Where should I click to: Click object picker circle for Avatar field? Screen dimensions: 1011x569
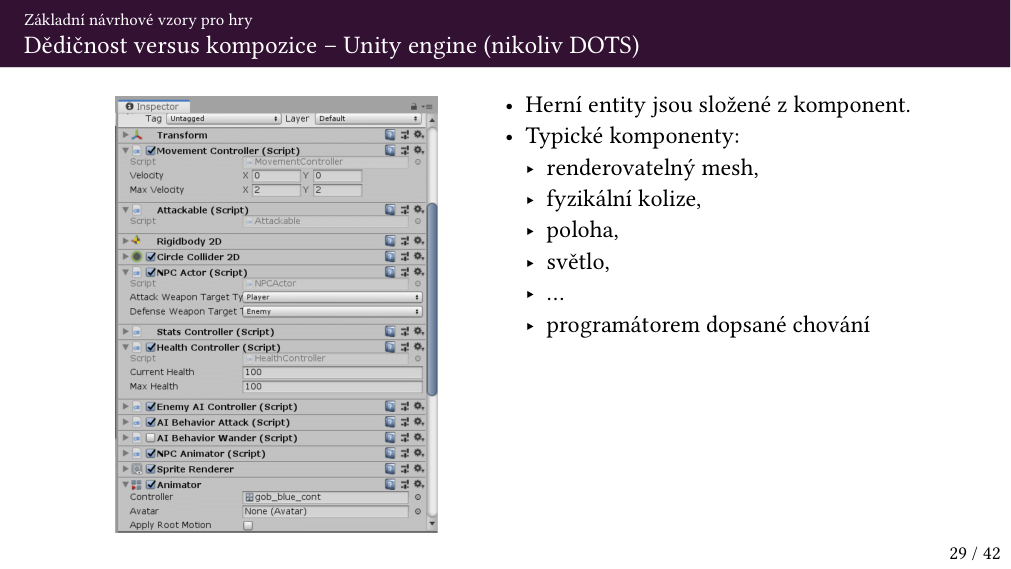pos(418,512)
